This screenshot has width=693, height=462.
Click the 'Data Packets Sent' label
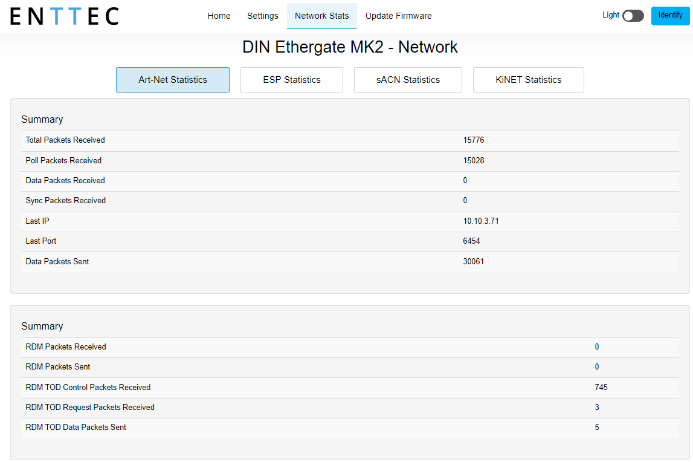57,261
